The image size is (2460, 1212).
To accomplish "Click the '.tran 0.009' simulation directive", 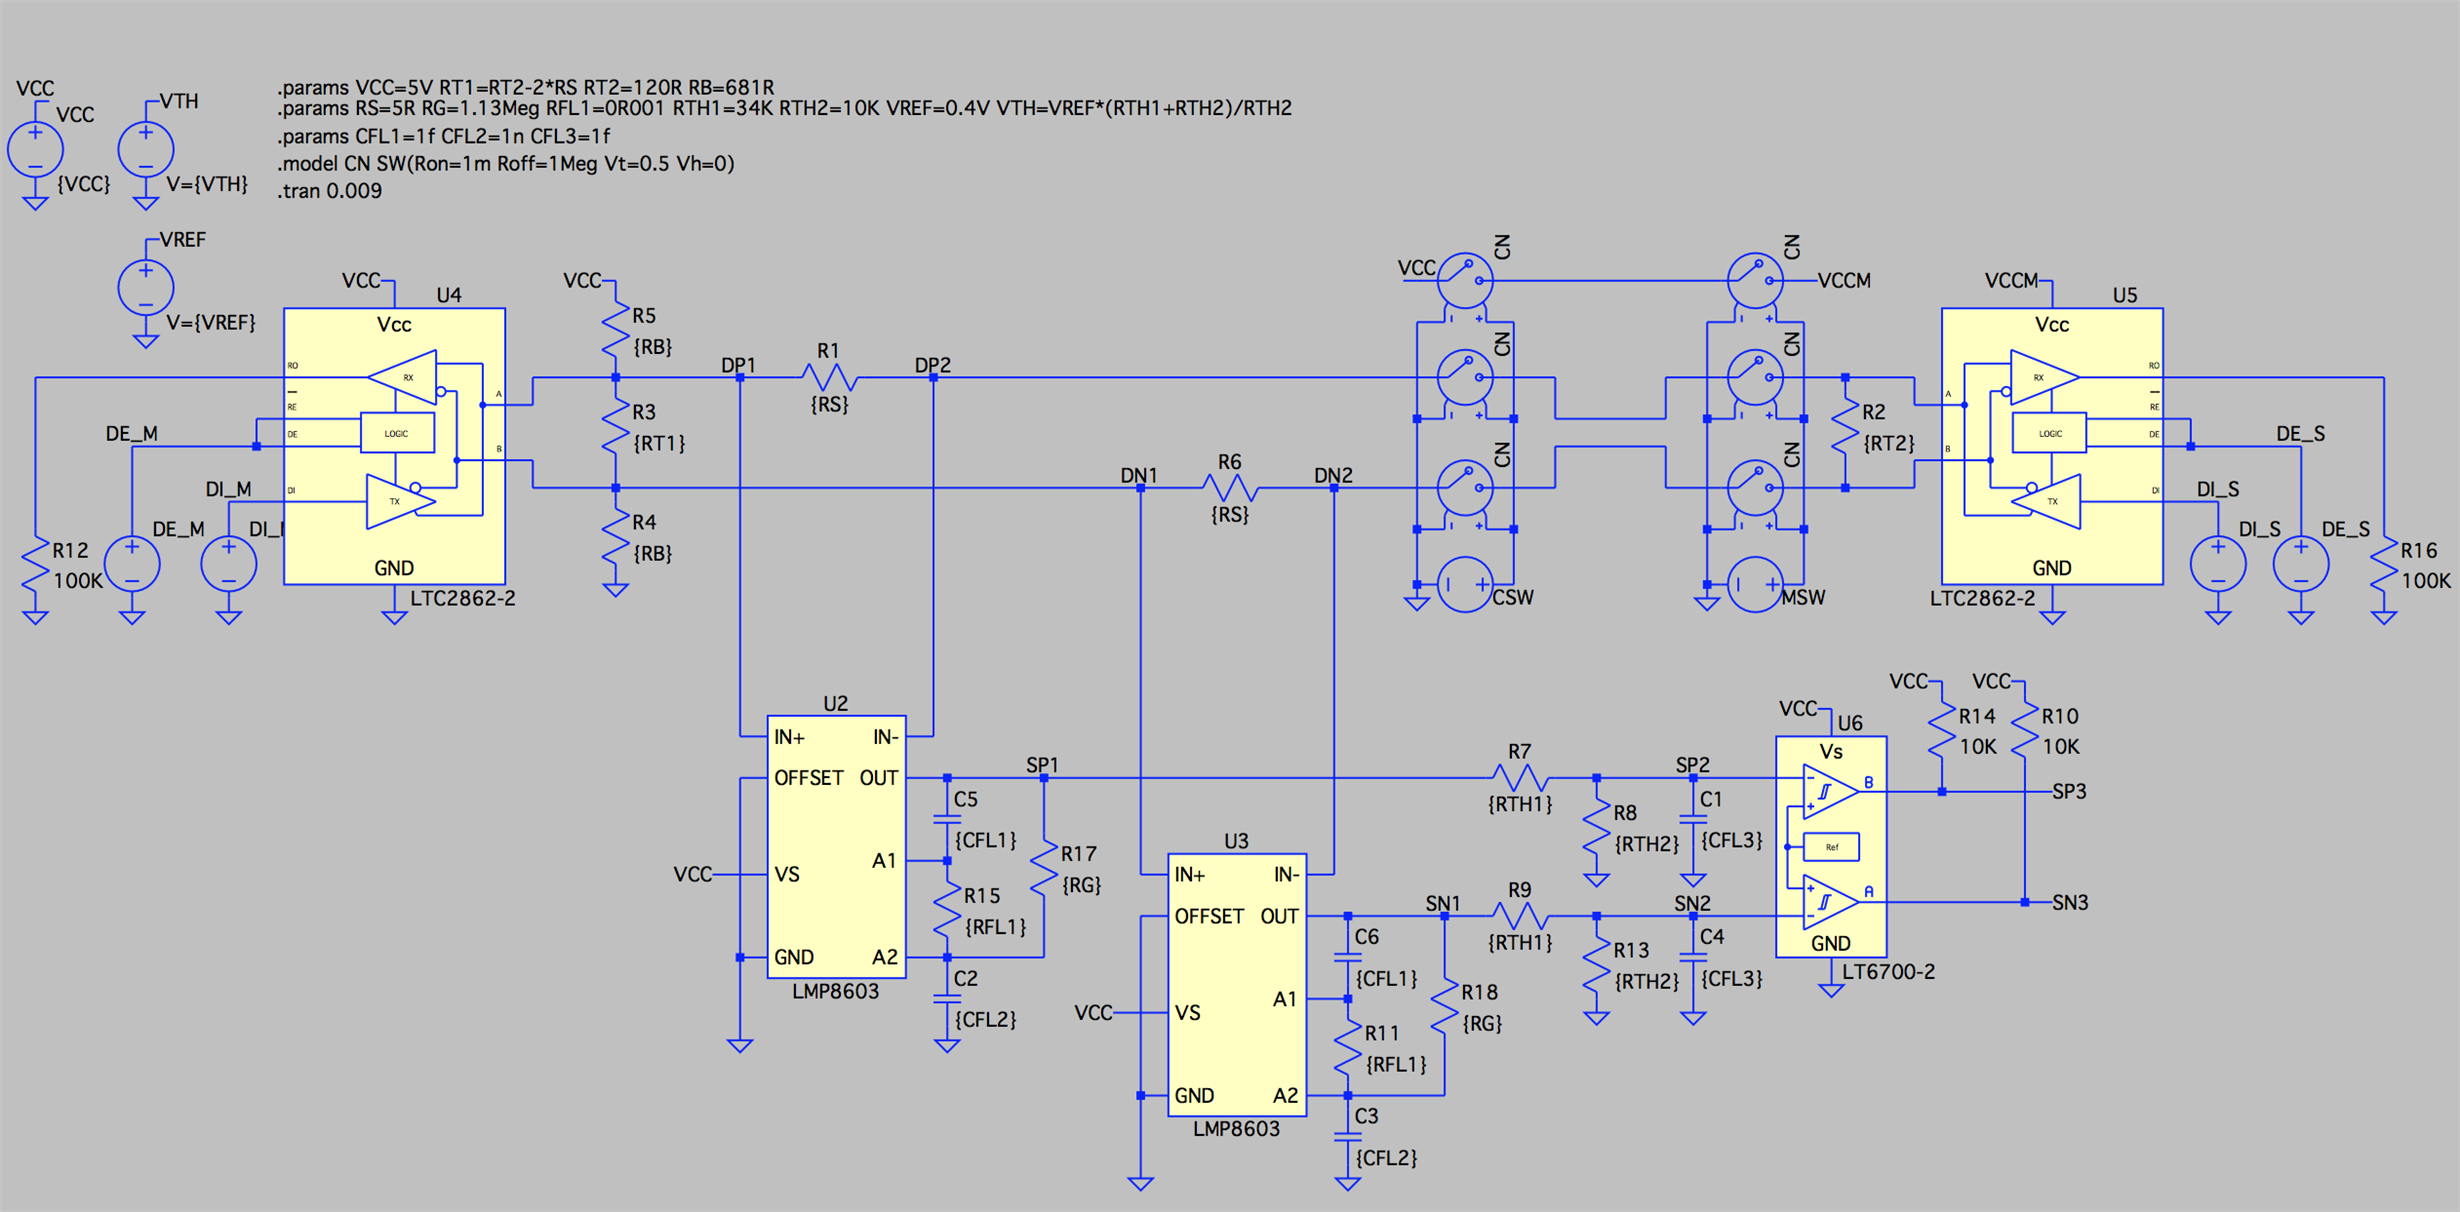I will [x=330, y=191].
